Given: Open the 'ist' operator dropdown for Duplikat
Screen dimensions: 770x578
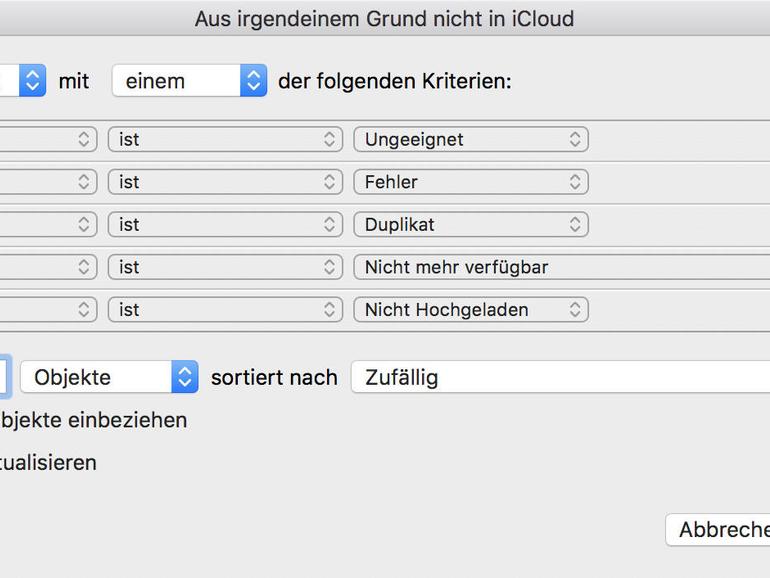Looking at the screenshot, I should (225, 224).
